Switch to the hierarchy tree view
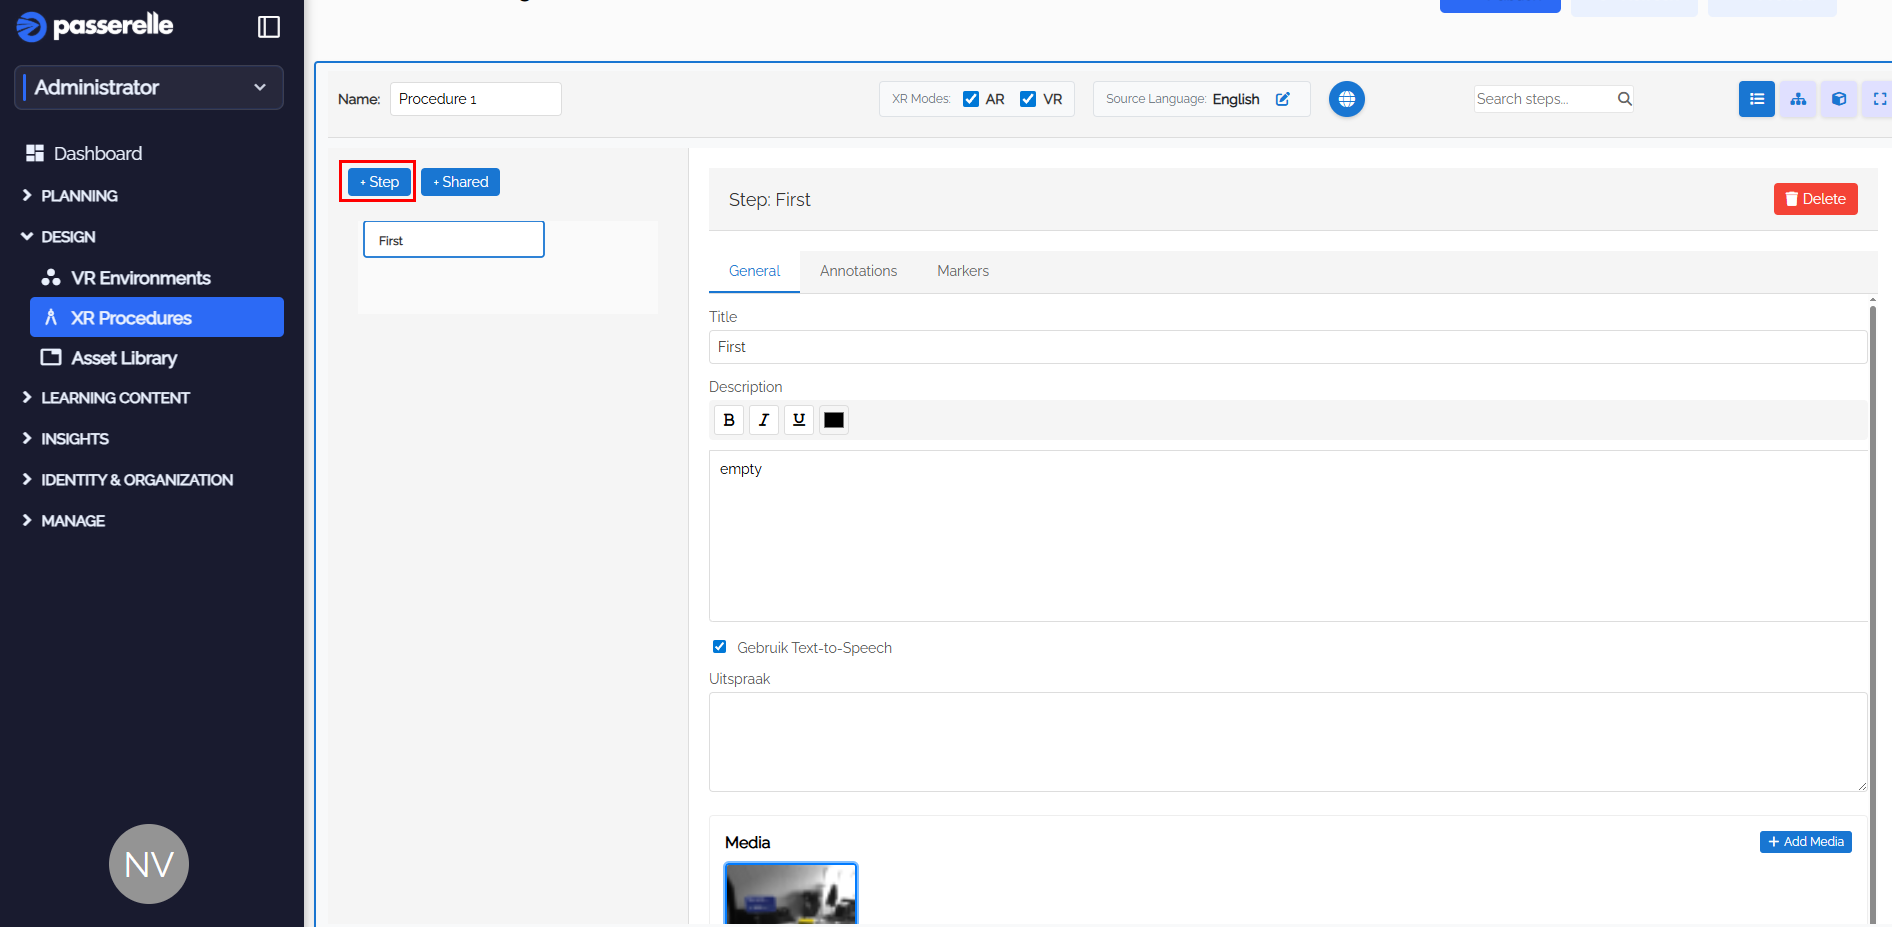 pos(1798,99)
